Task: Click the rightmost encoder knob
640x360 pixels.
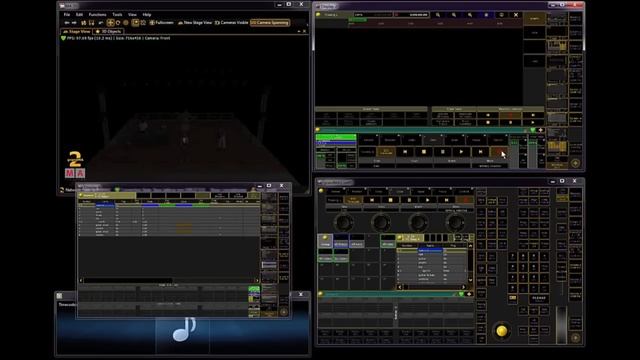Action: tap(455, 222)
